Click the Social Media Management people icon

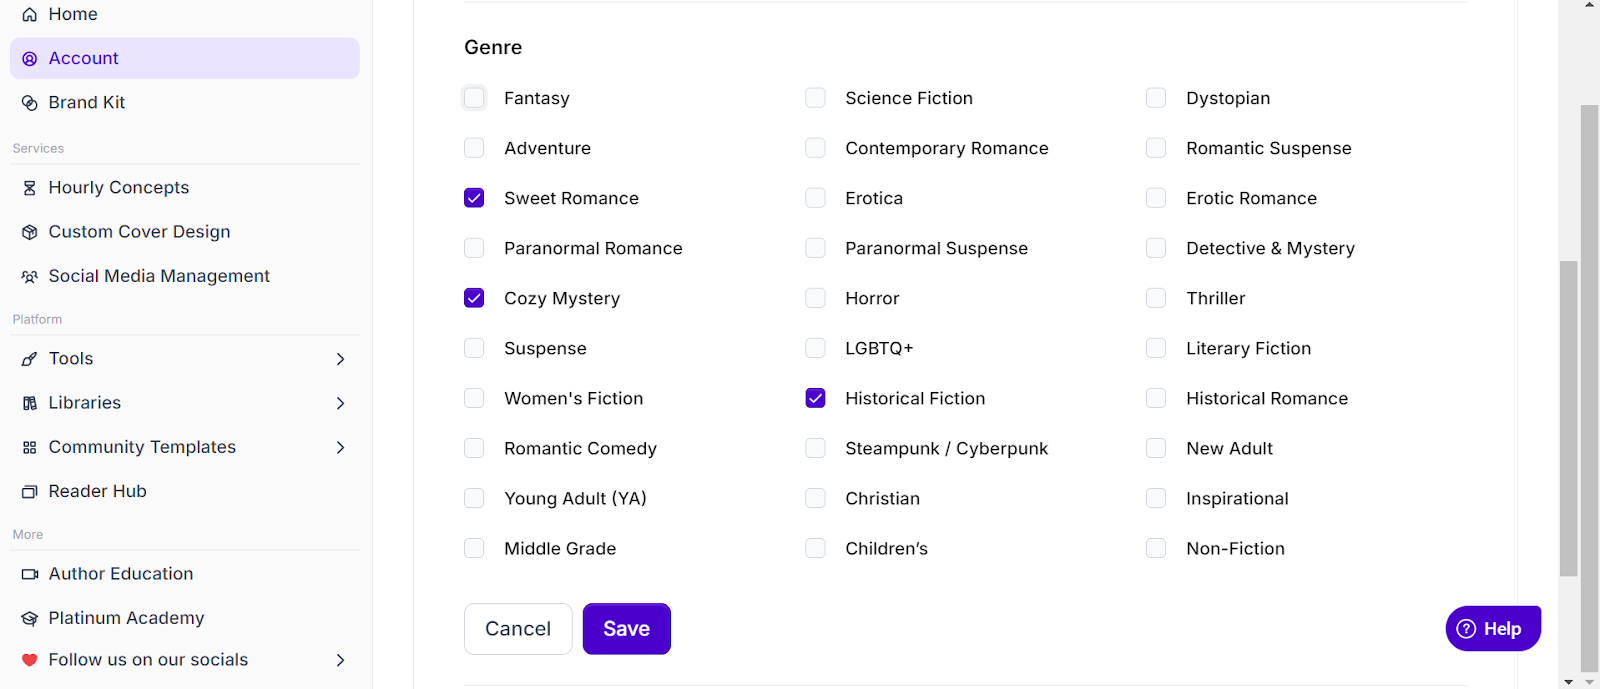(x=30, y=277)
